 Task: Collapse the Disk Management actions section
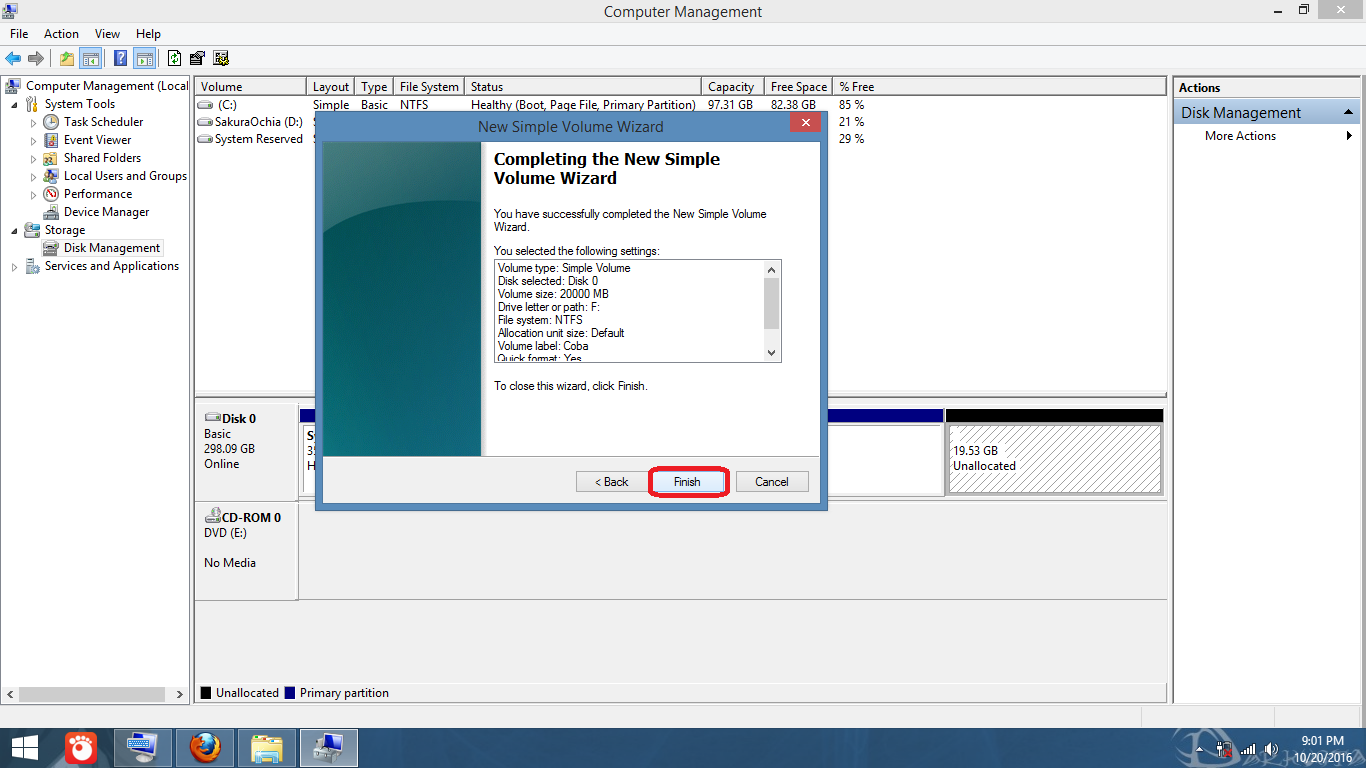point(1348,112)
